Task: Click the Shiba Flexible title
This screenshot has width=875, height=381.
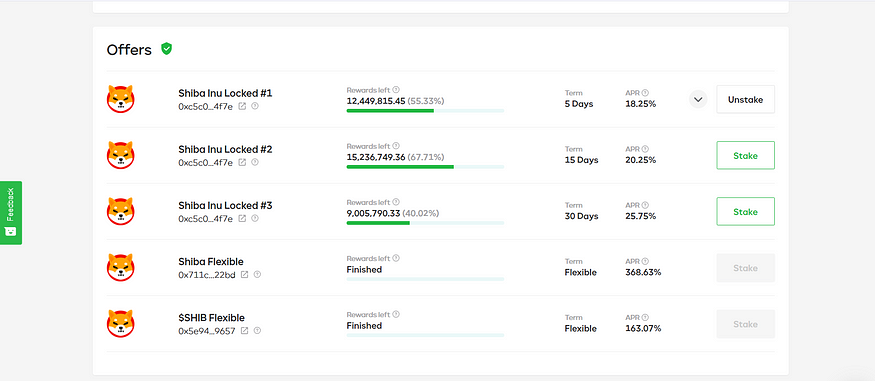Action: pos(211,262)
